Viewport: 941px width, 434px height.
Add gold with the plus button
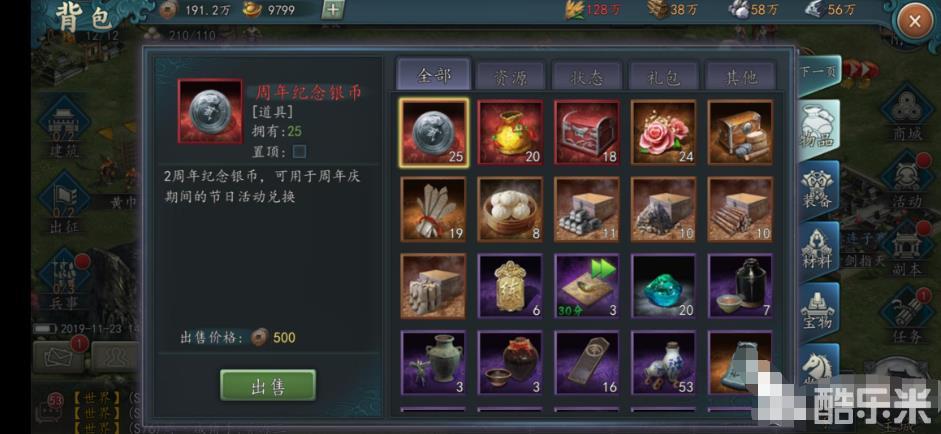click(332, 9)
